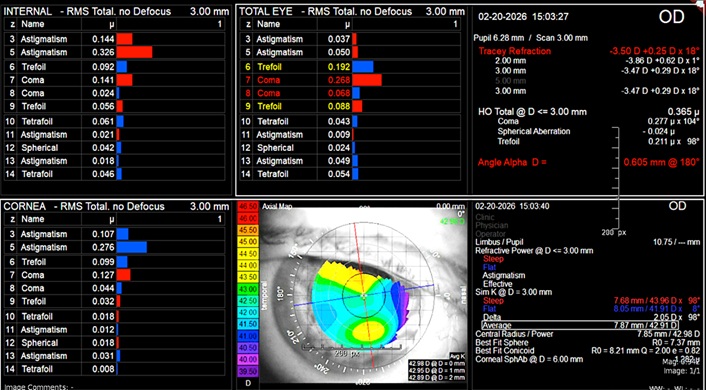Open the INTERNAL RMS Total panel header
706x390 pixels.
point(116,12)
